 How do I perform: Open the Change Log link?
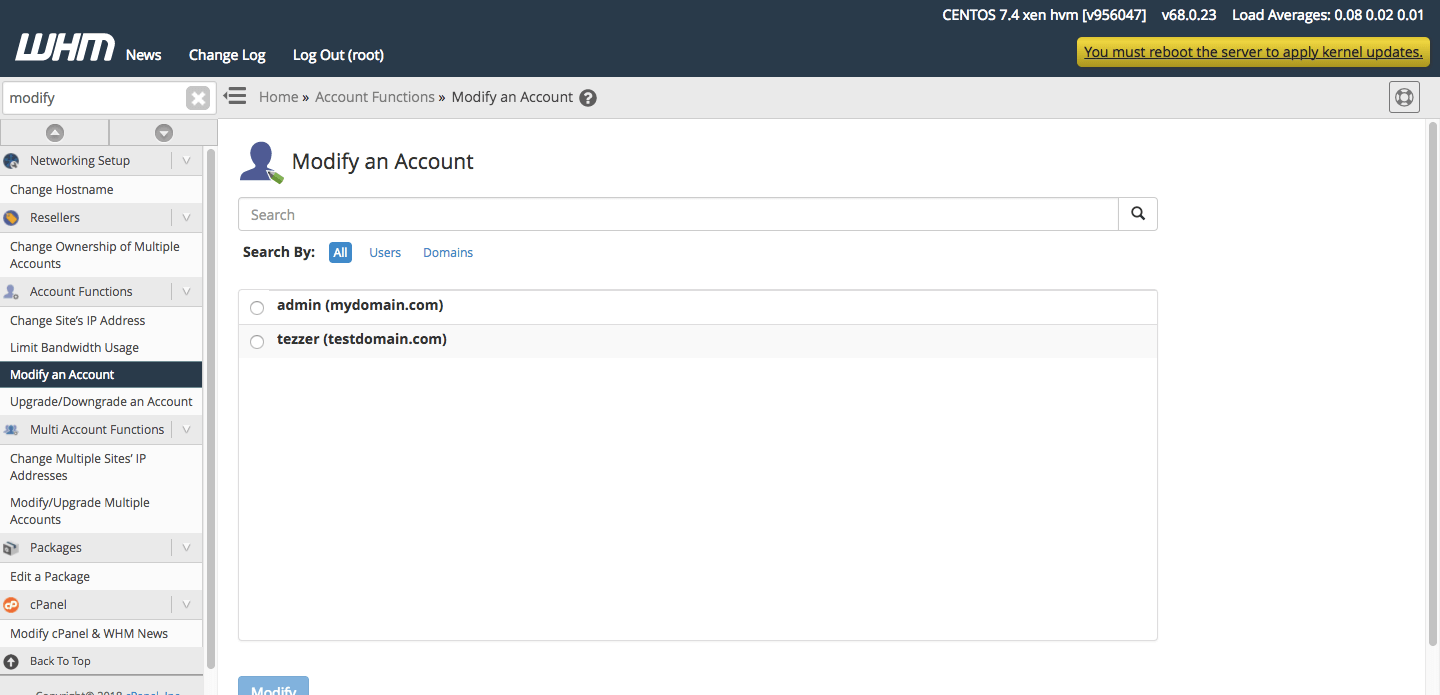coord(227,55)
